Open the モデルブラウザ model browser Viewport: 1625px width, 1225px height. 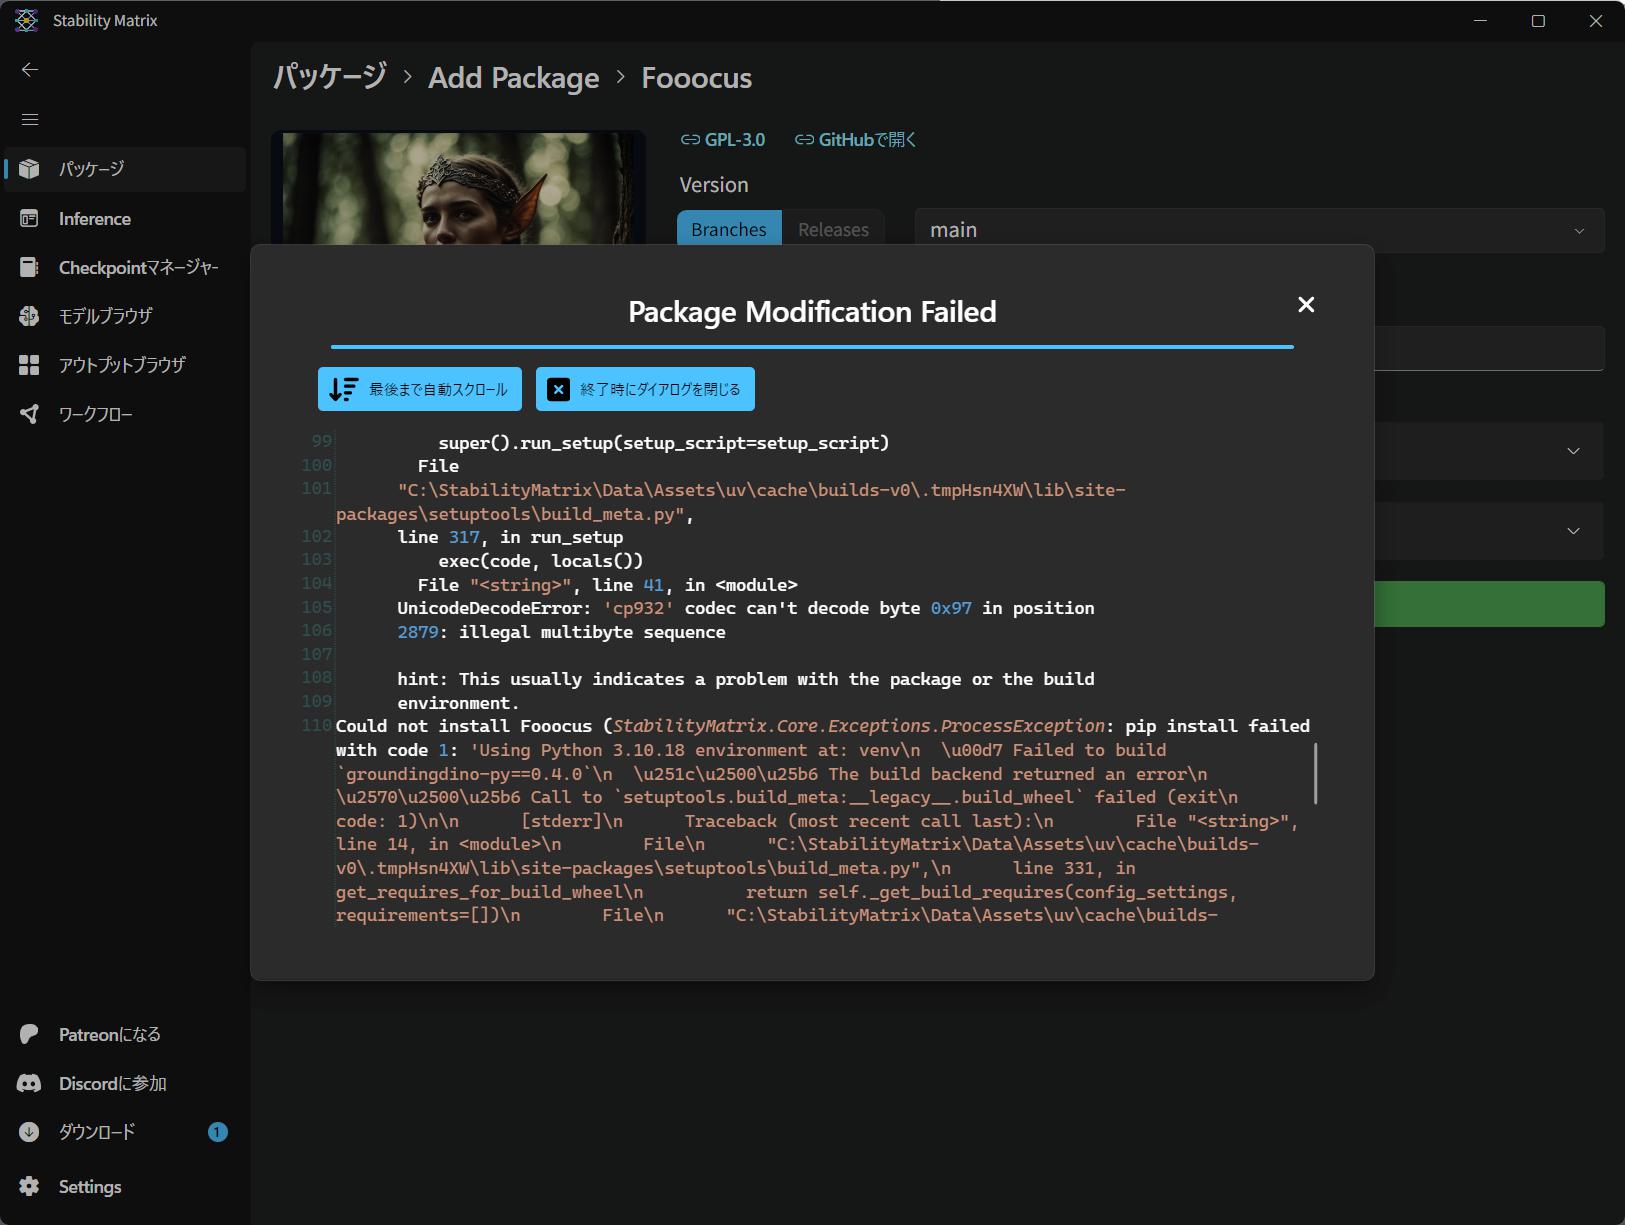[x=105, y=316]
